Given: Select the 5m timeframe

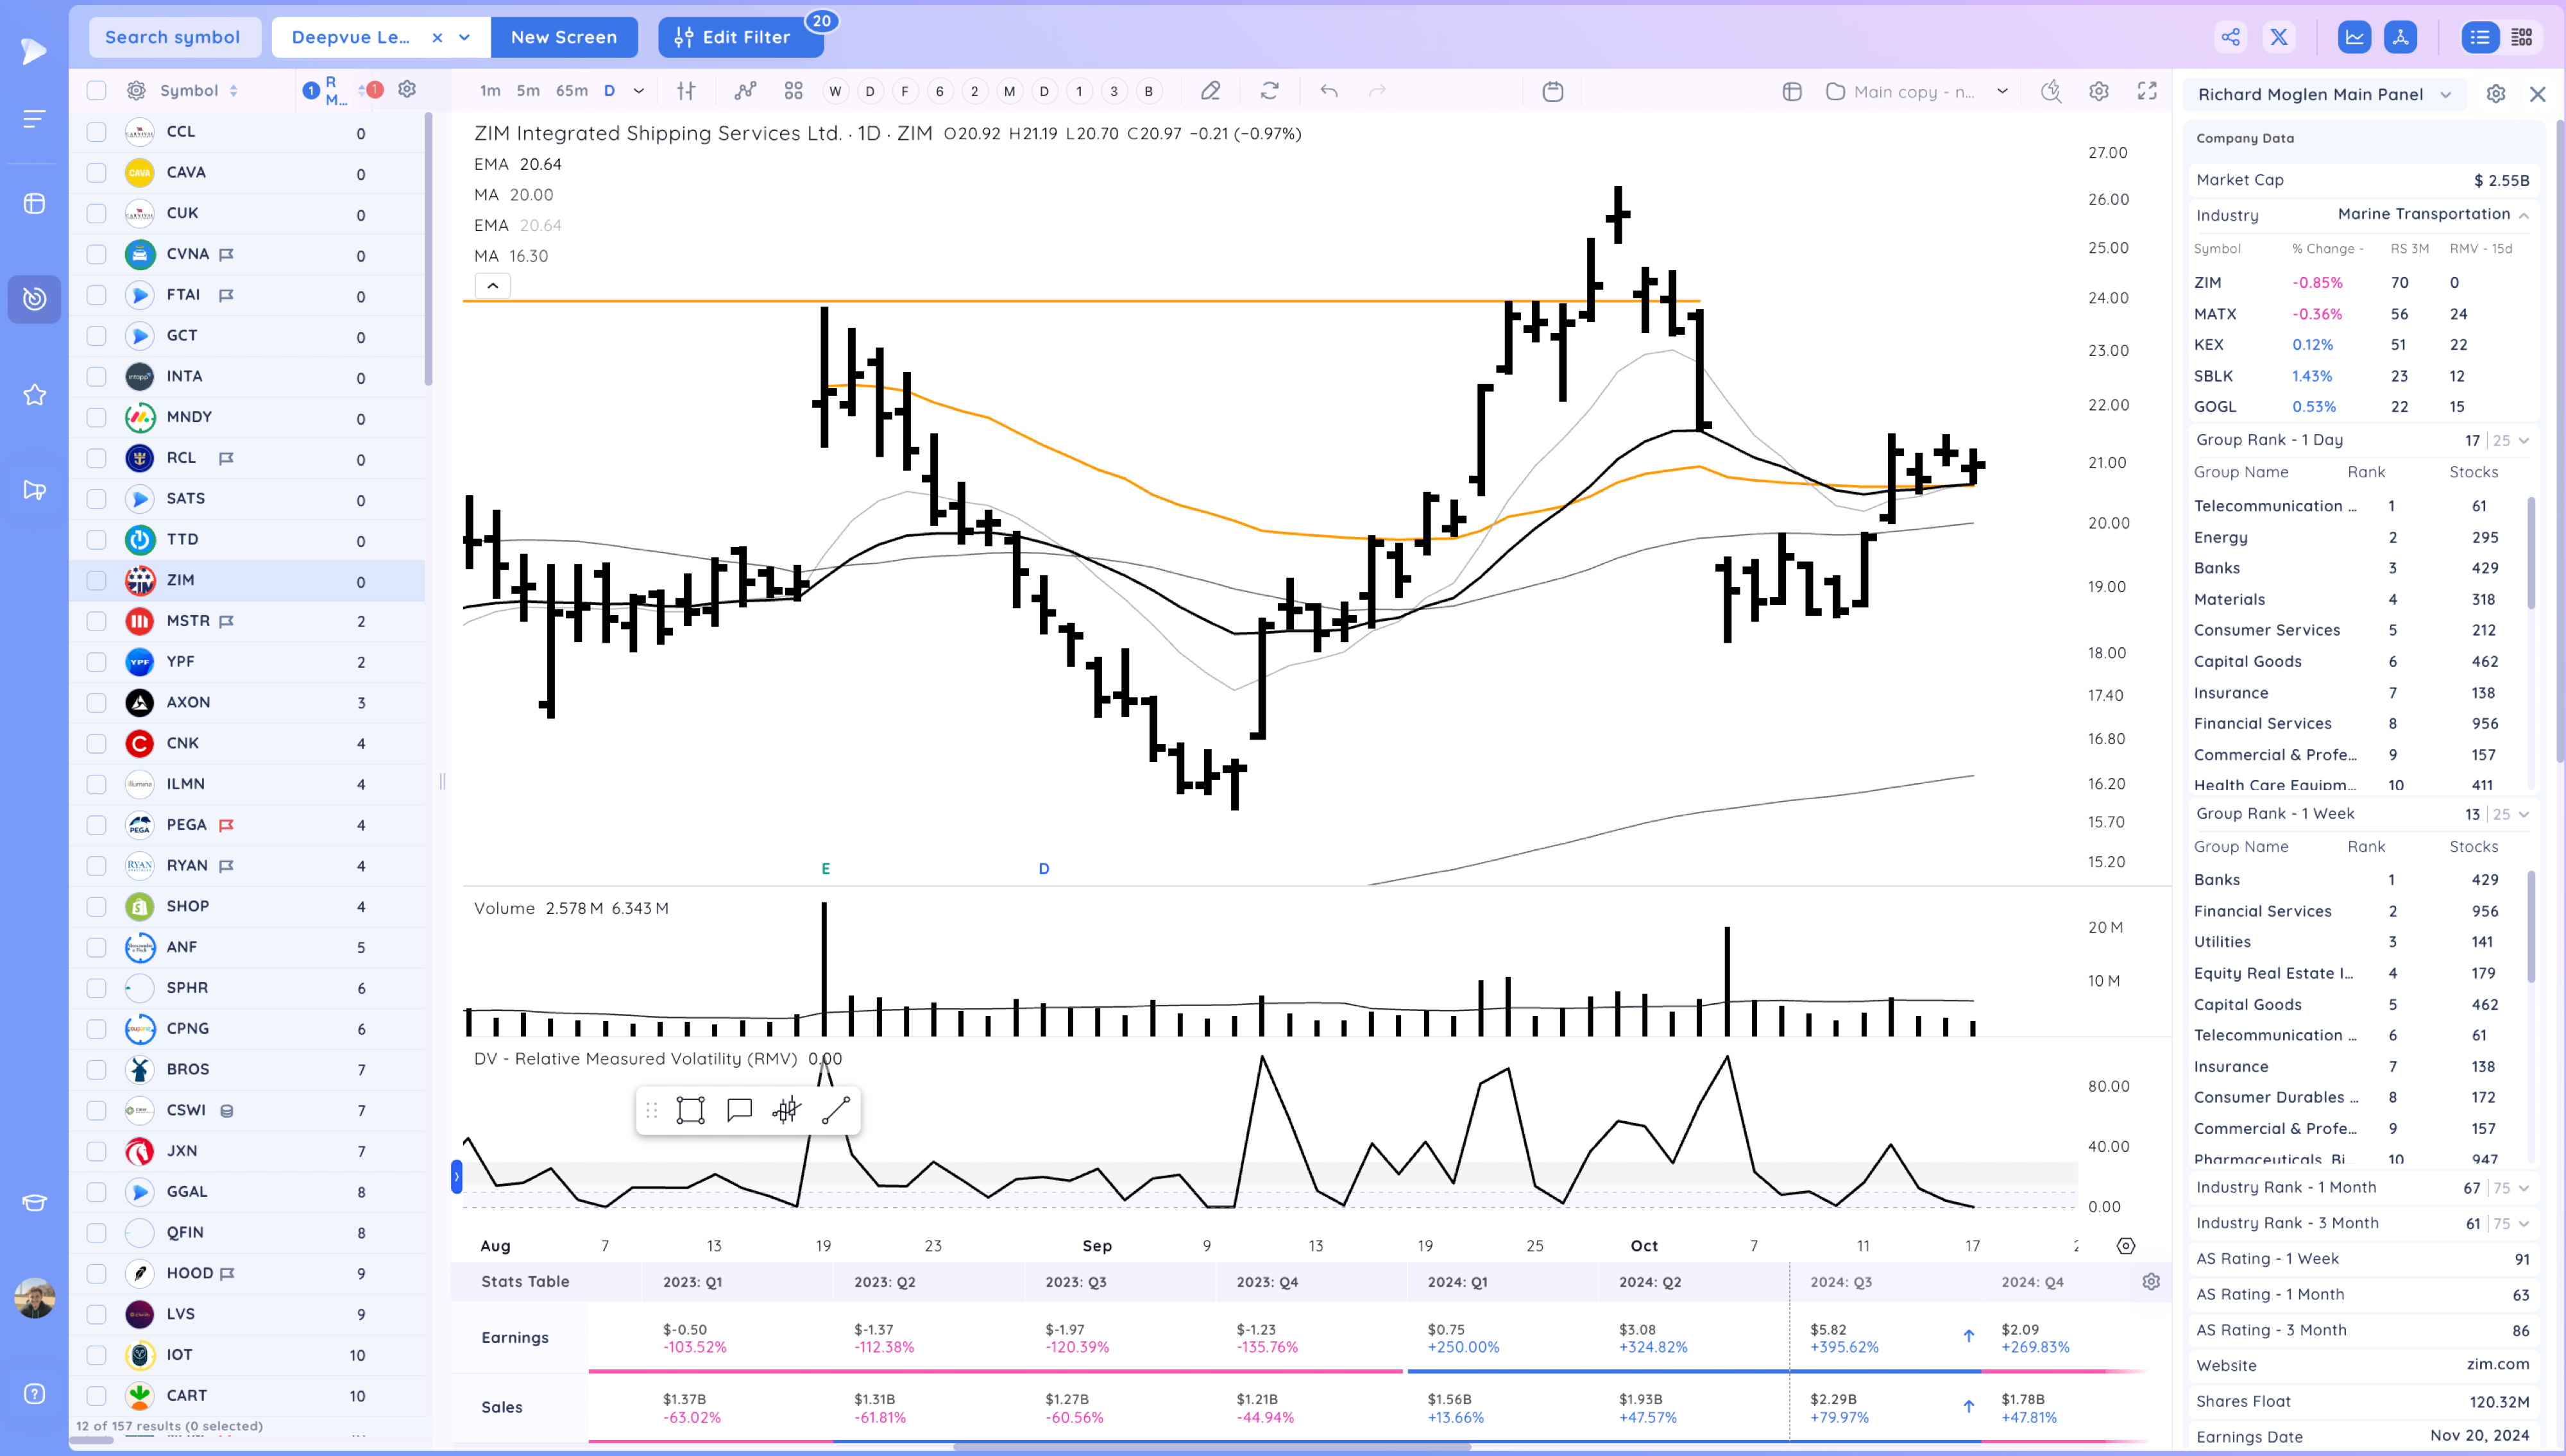Looking at the screenshot, I should point(528,91).
